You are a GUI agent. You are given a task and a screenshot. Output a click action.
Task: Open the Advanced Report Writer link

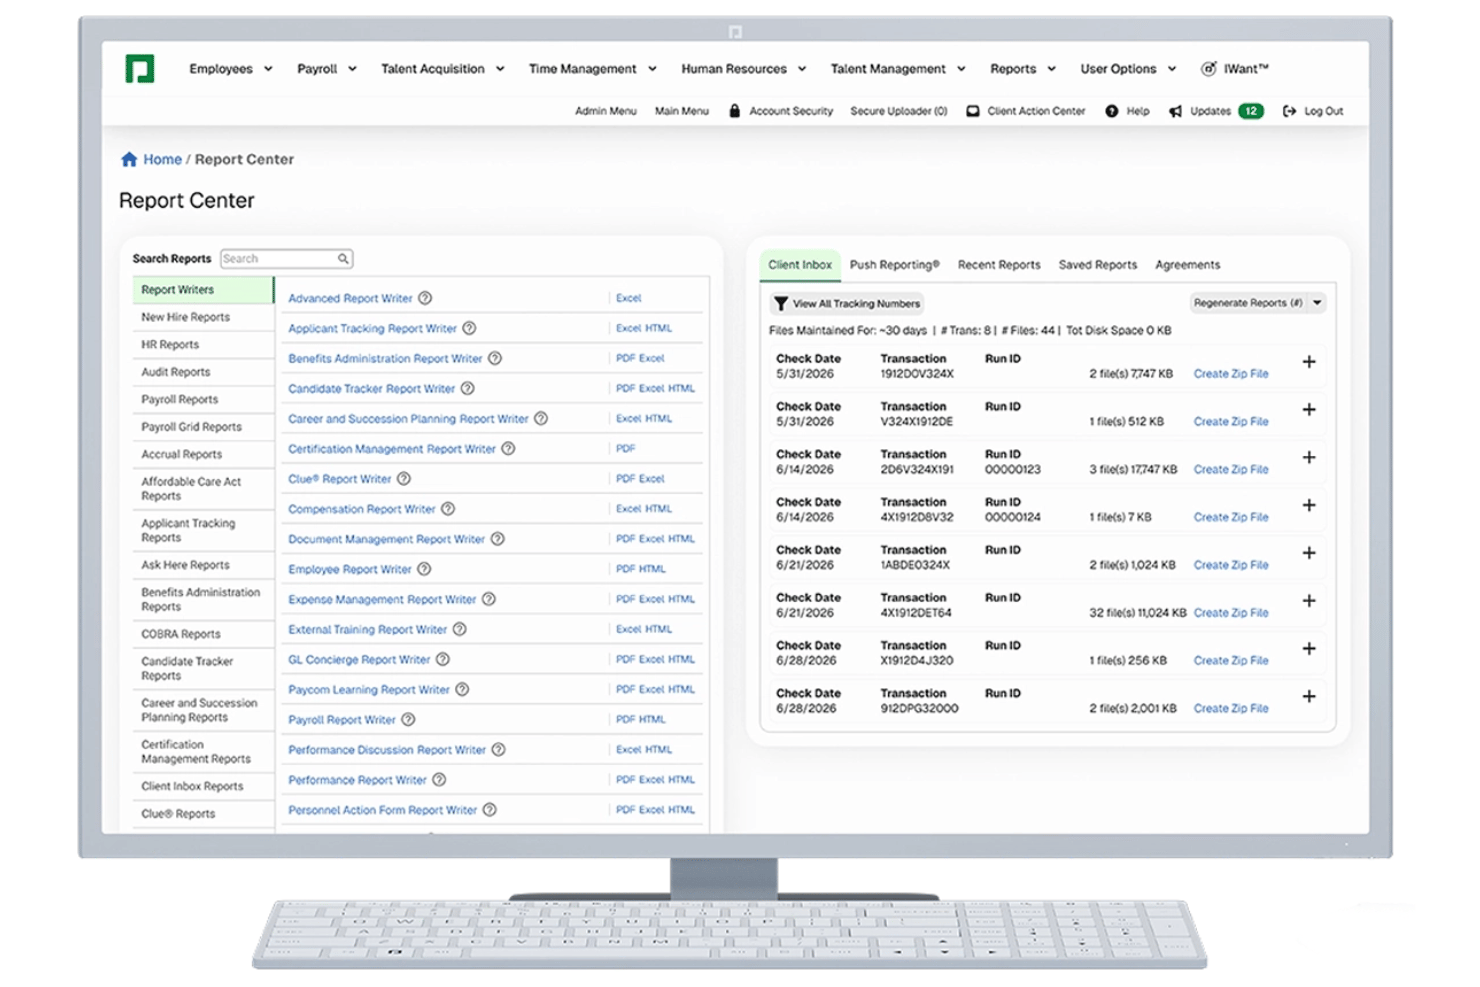pyautogui.click(x=350, y=298)
